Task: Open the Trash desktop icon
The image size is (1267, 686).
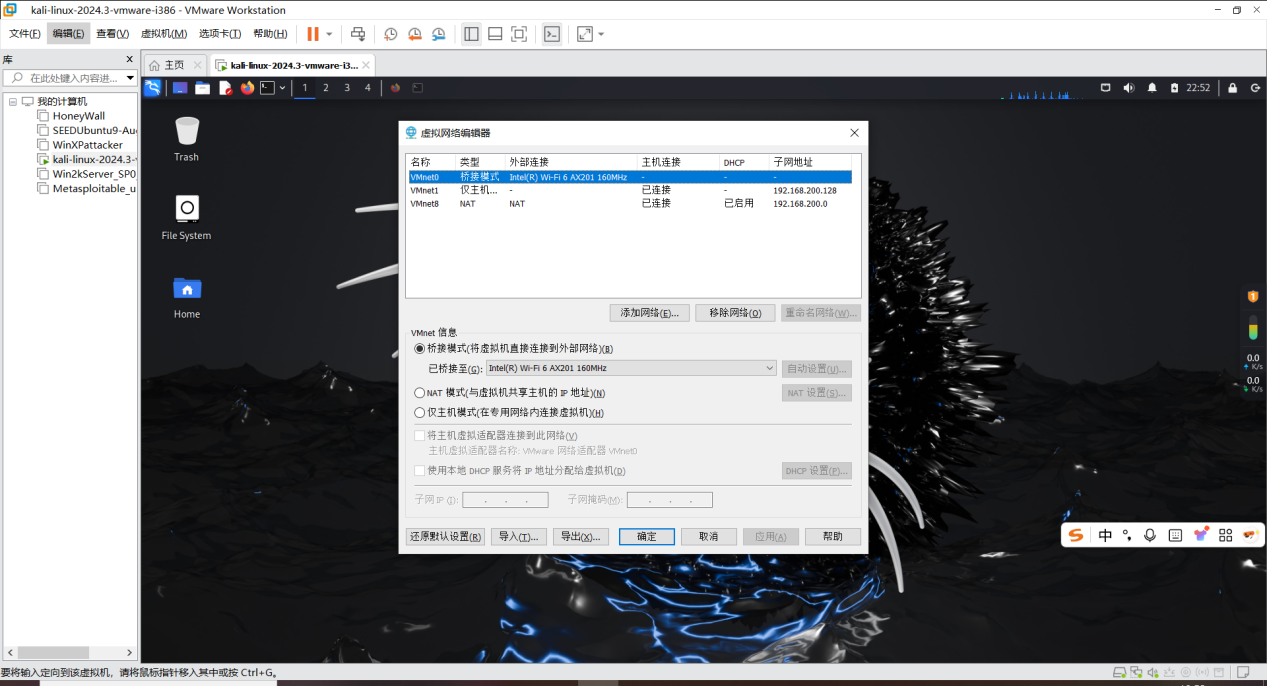Action: [x=186, y=139]
